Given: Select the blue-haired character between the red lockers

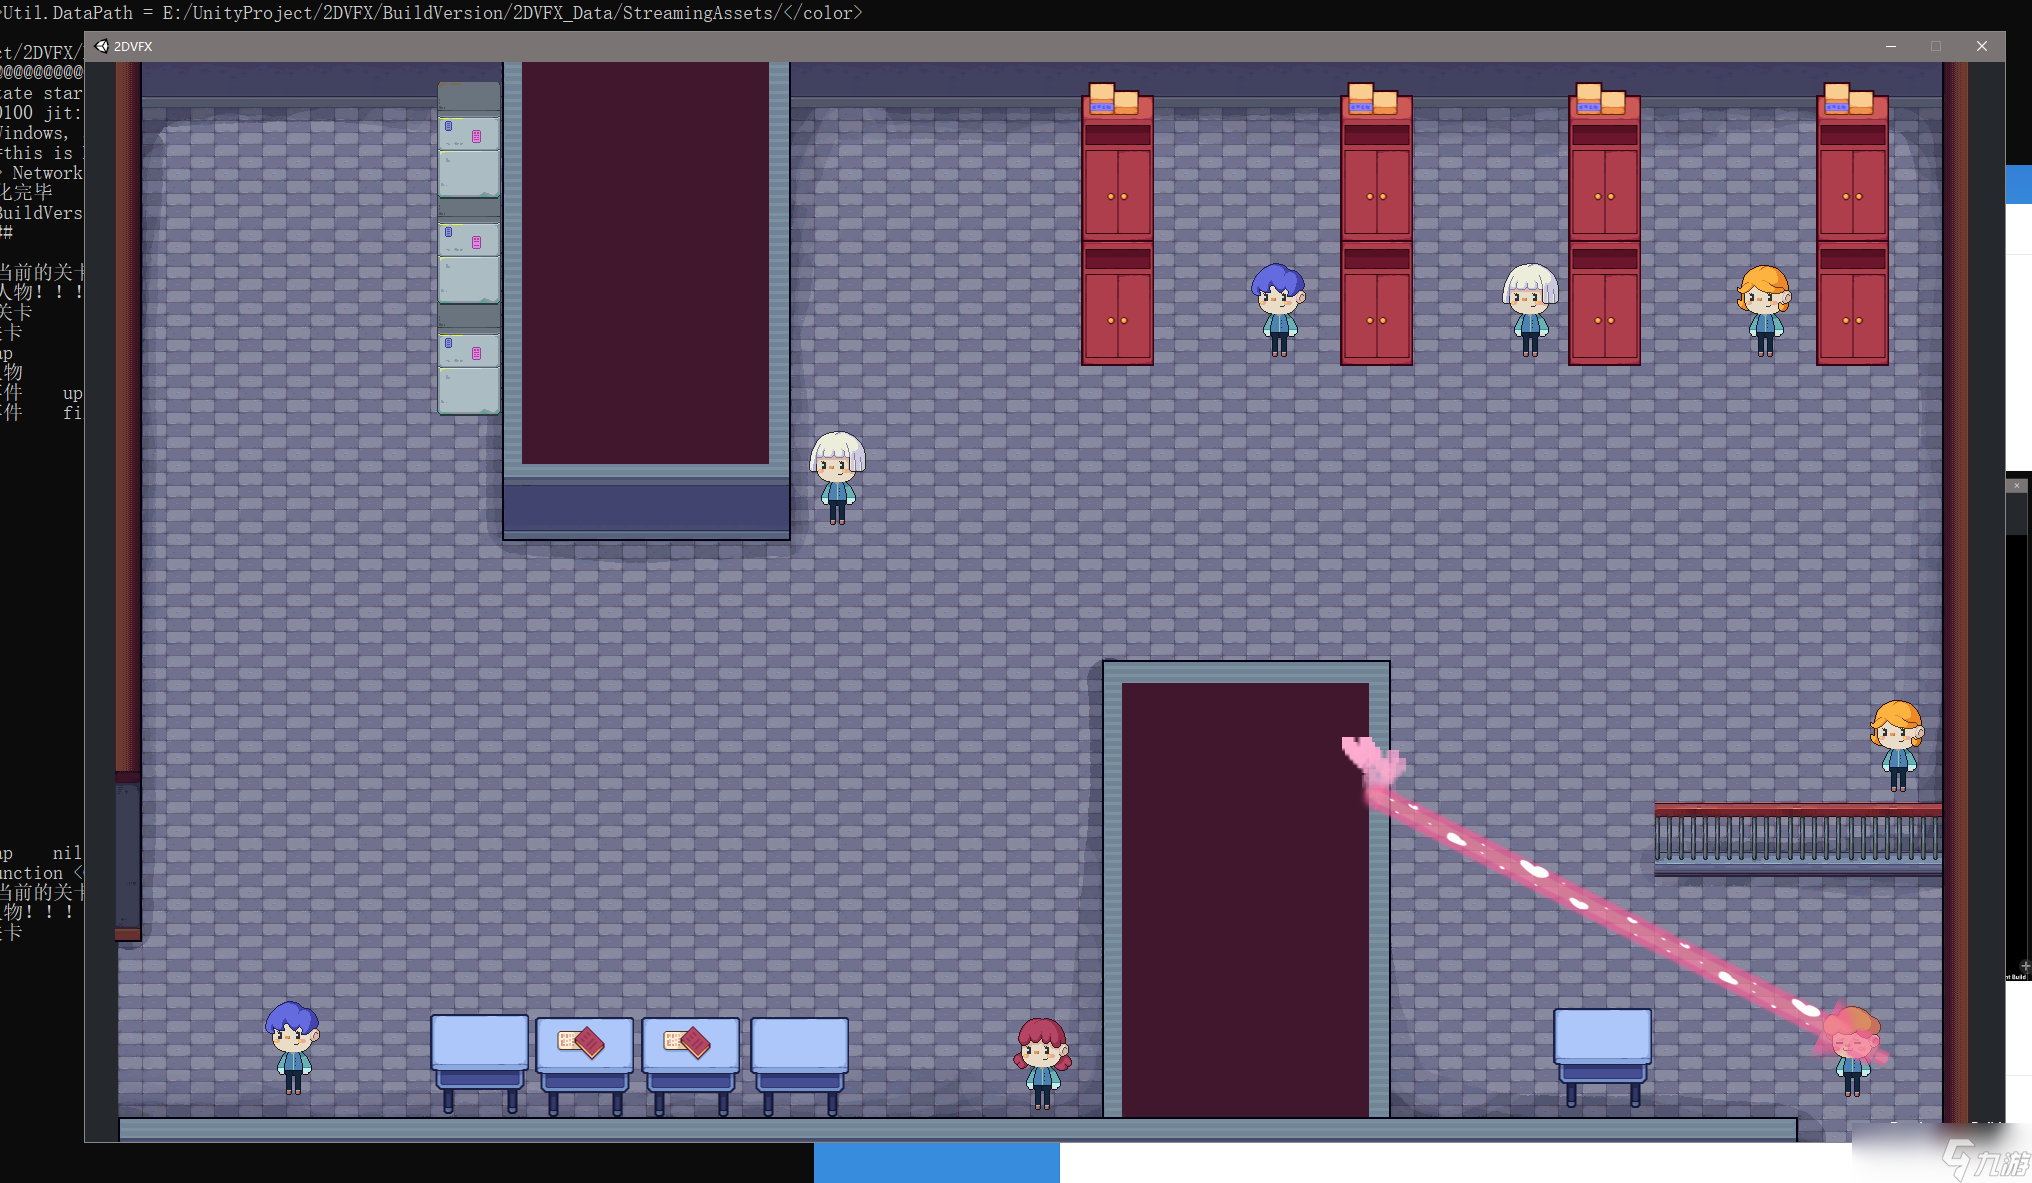Looking at the screenshot, I should [x=1278, y=310].
